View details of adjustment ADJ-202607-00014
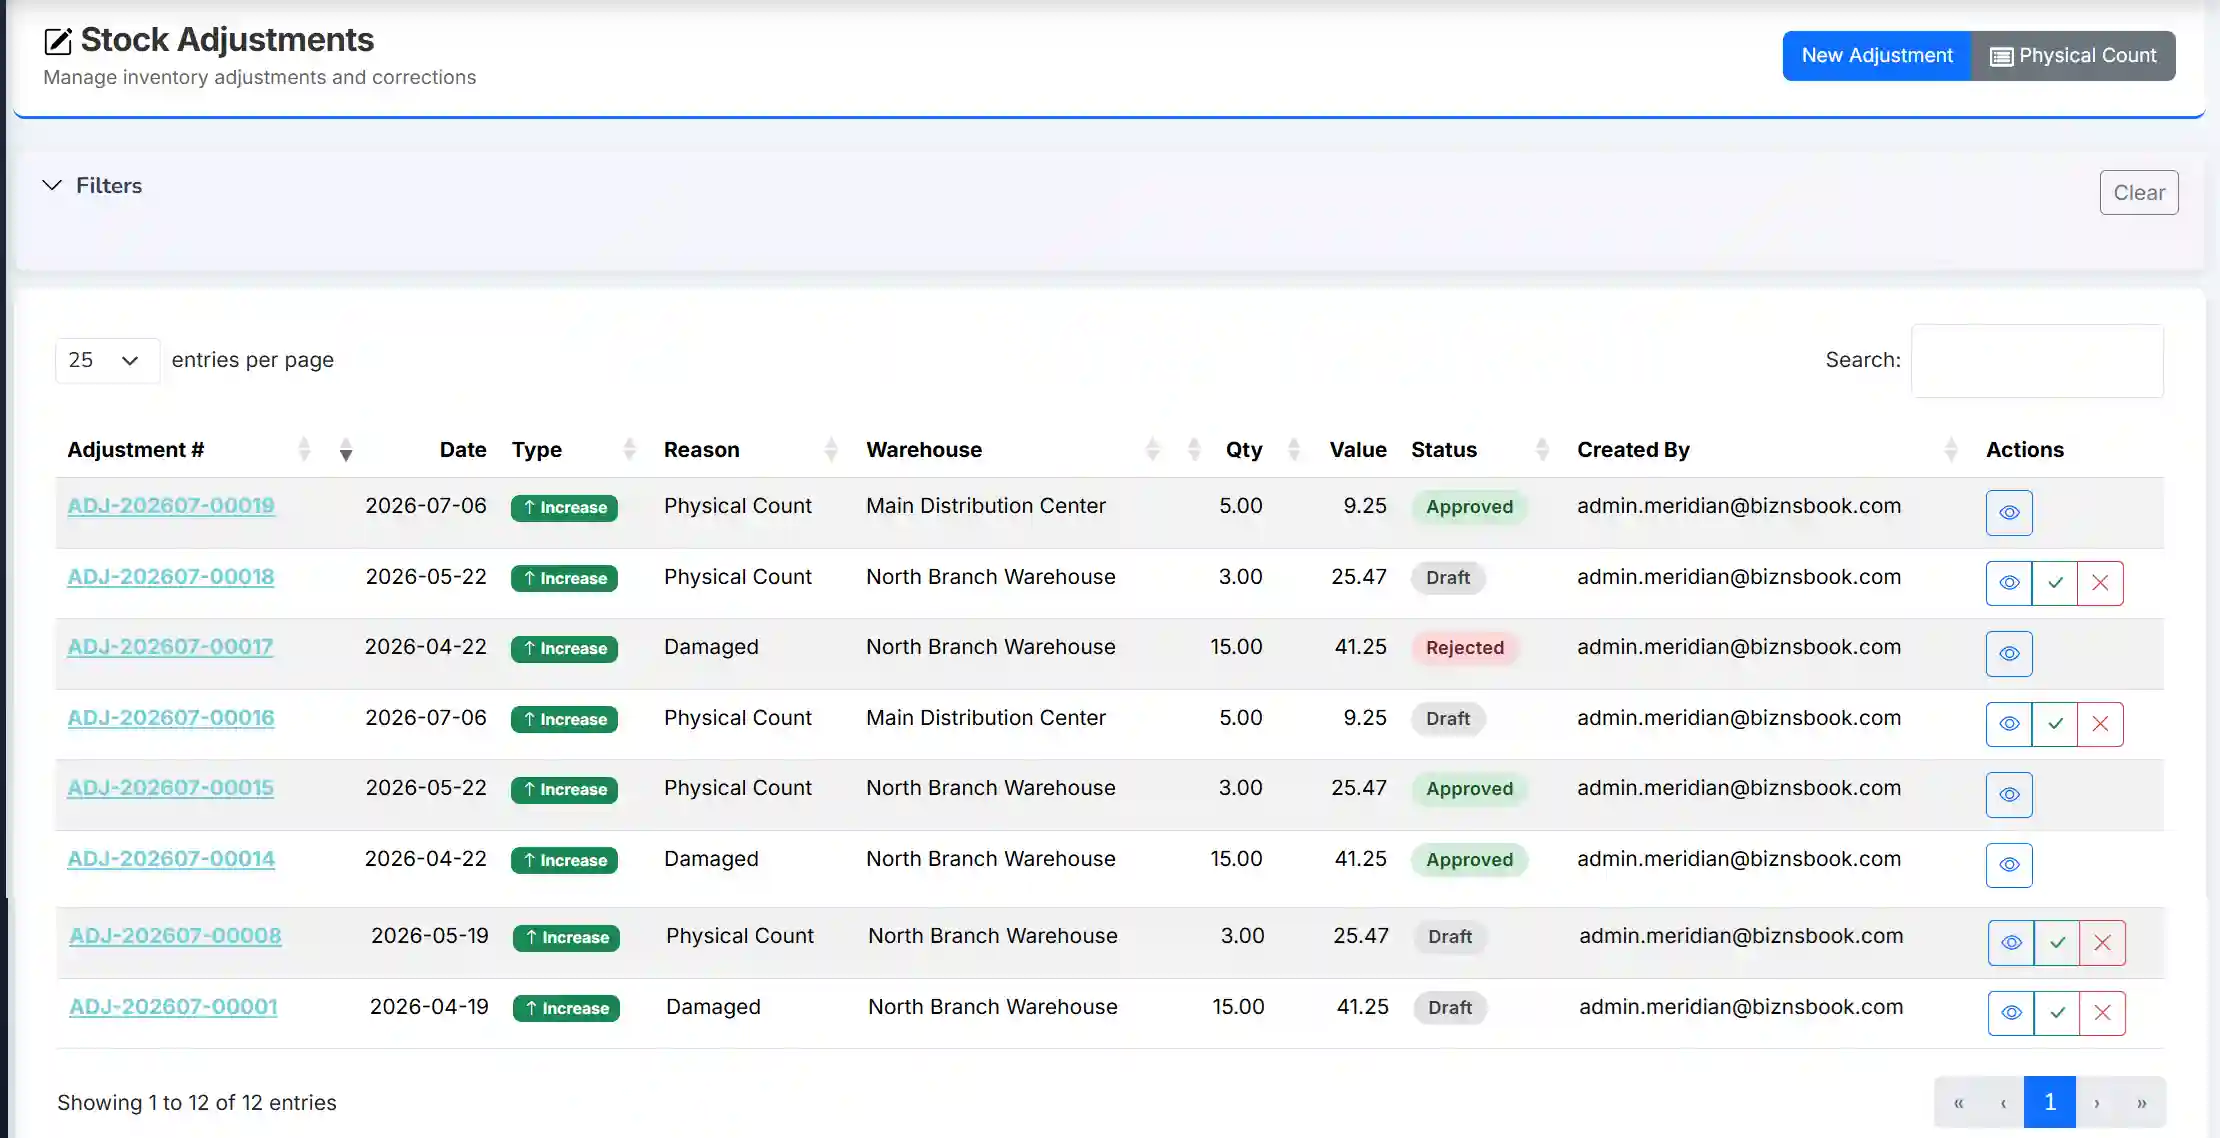Viewport: 2220px width, 1138px height. coord(2009,865)
